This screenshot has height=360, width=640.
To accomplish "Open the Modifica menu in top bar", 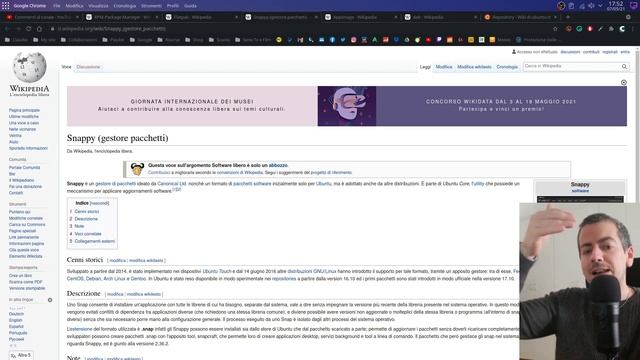I will click(74, 6).
